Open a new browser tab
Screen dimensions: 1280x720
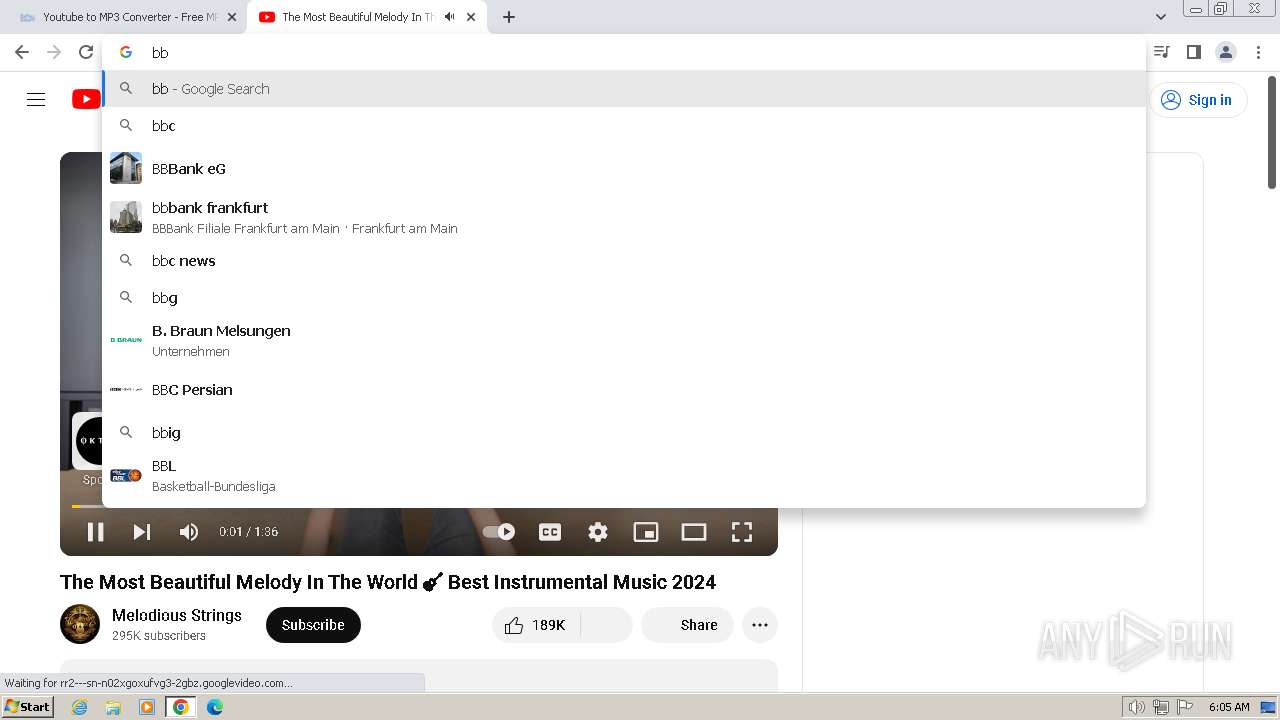pos(509,17)
